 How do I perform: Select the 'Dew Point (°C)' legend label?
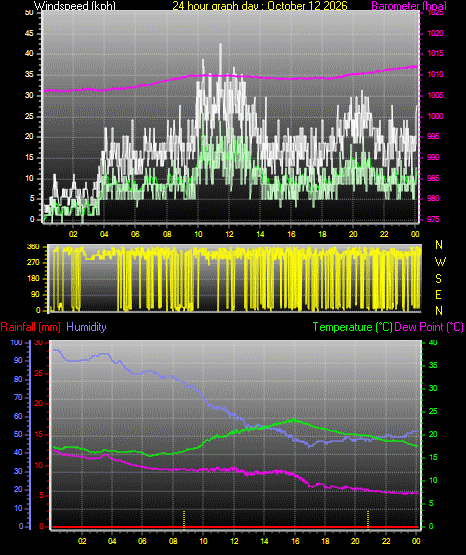(x=429, y=327)
